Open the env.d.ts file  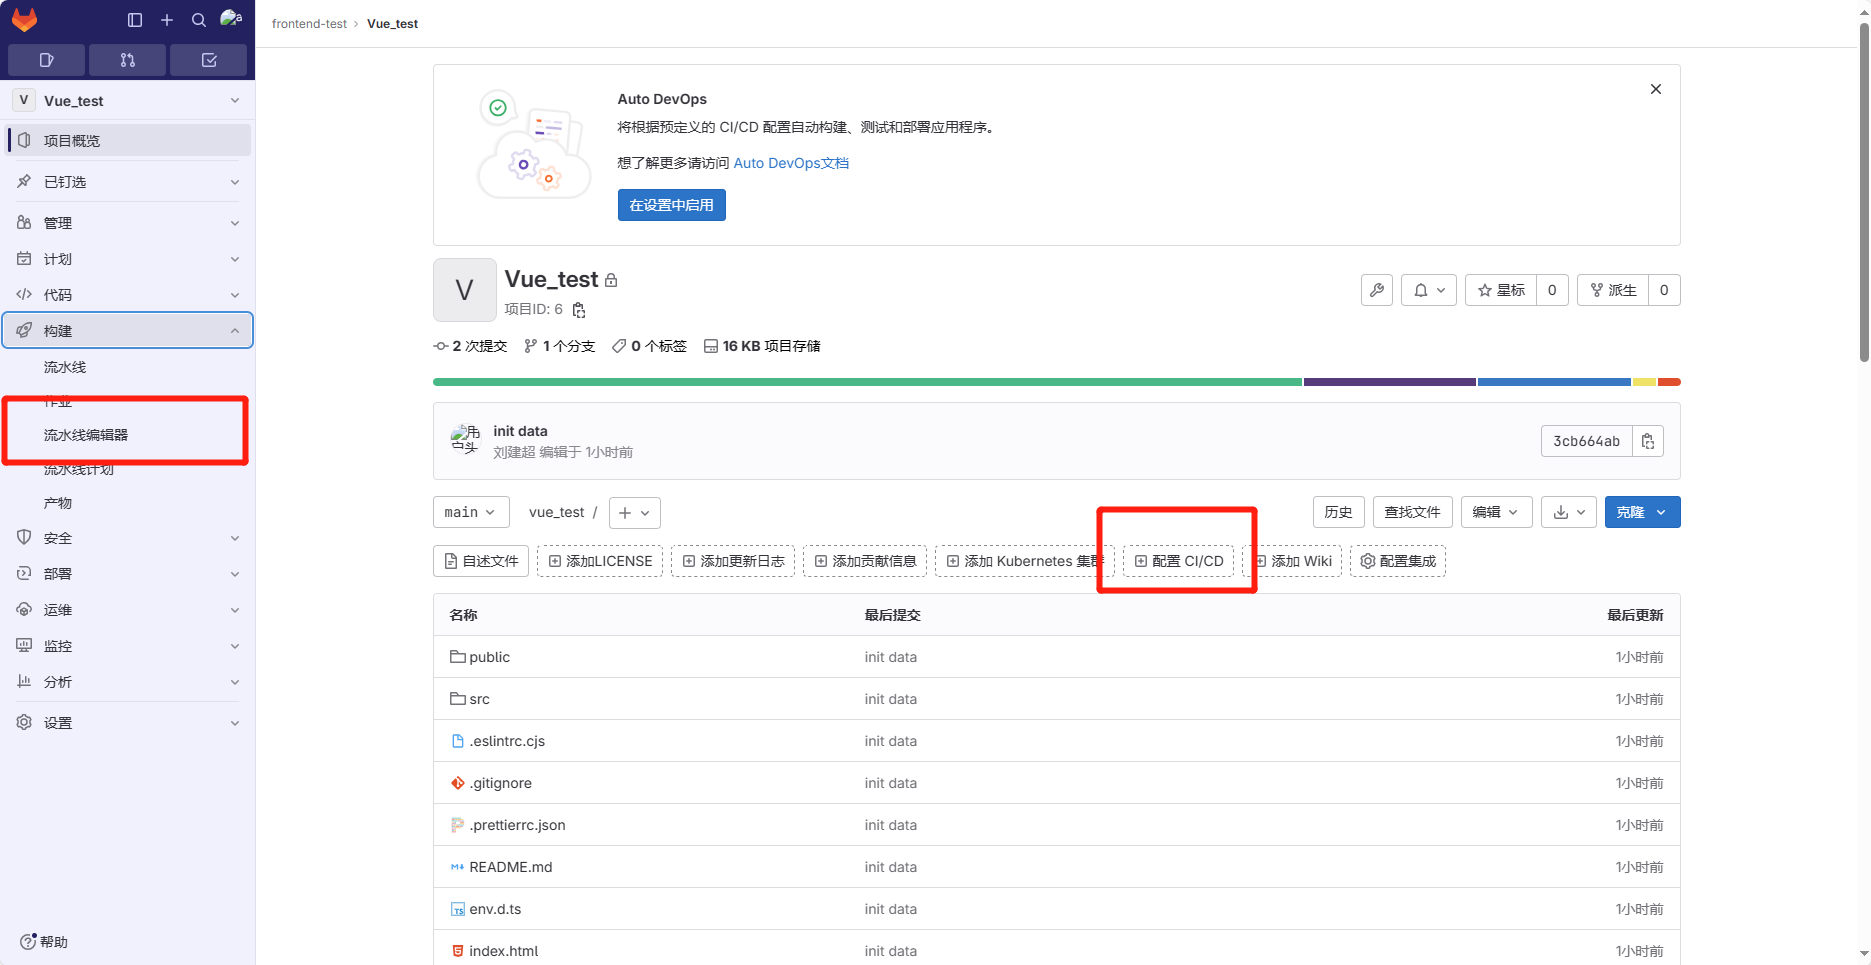click(495, 909)
